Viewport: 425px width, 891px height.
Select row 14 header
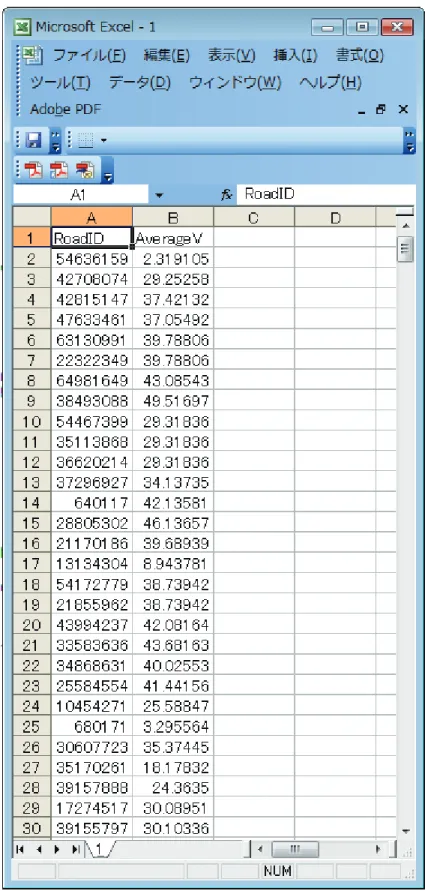tap(32, 502)
